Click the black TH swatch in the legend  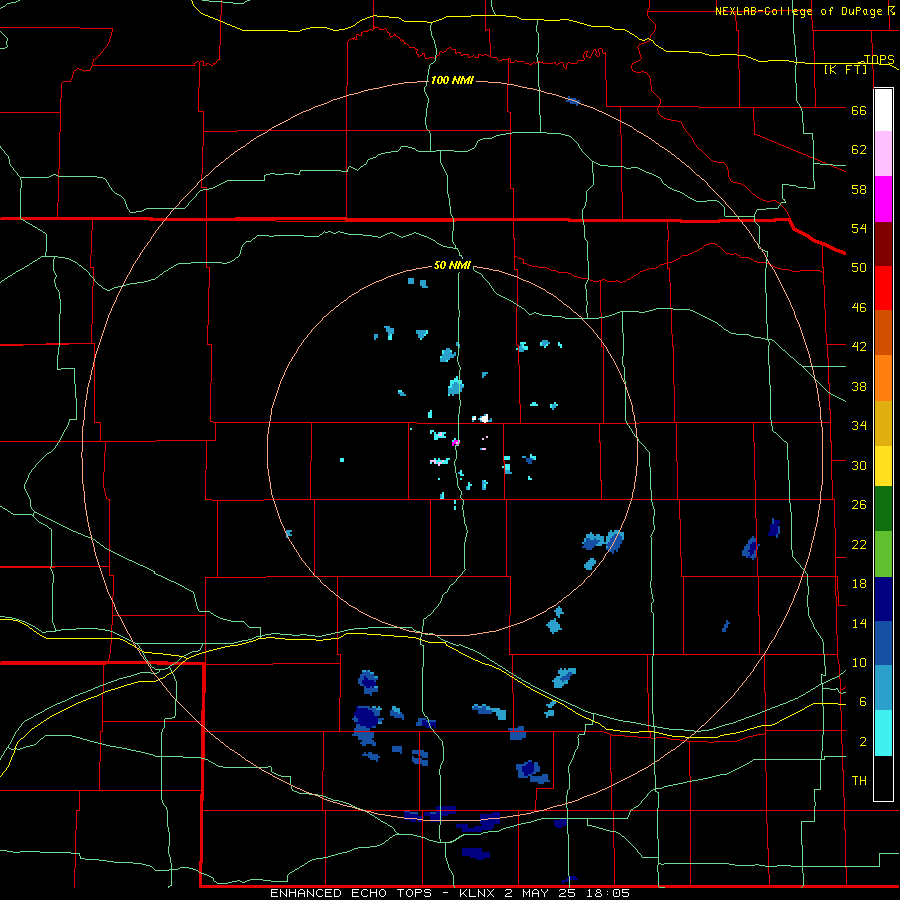click(883, 778)
